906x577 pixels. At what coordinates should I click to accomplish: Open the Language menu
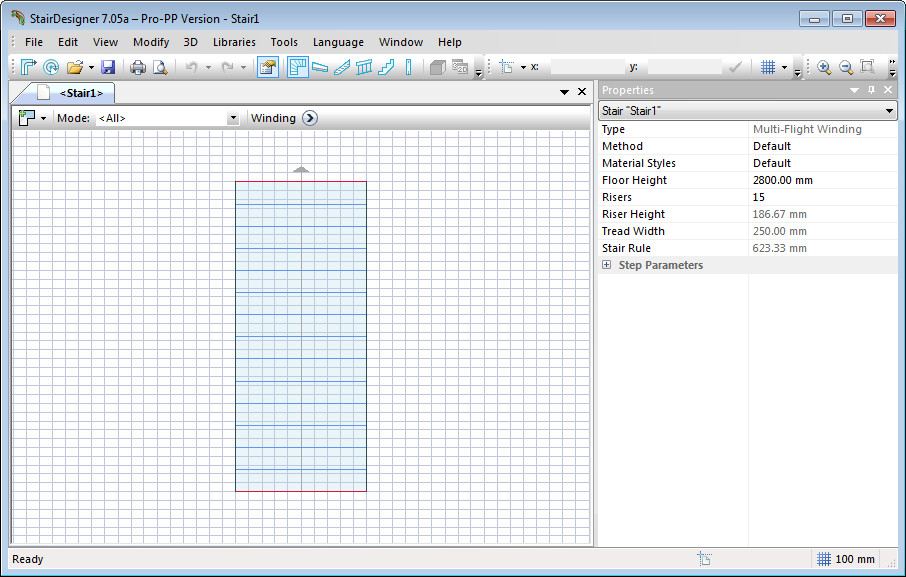tap(338, 42)
